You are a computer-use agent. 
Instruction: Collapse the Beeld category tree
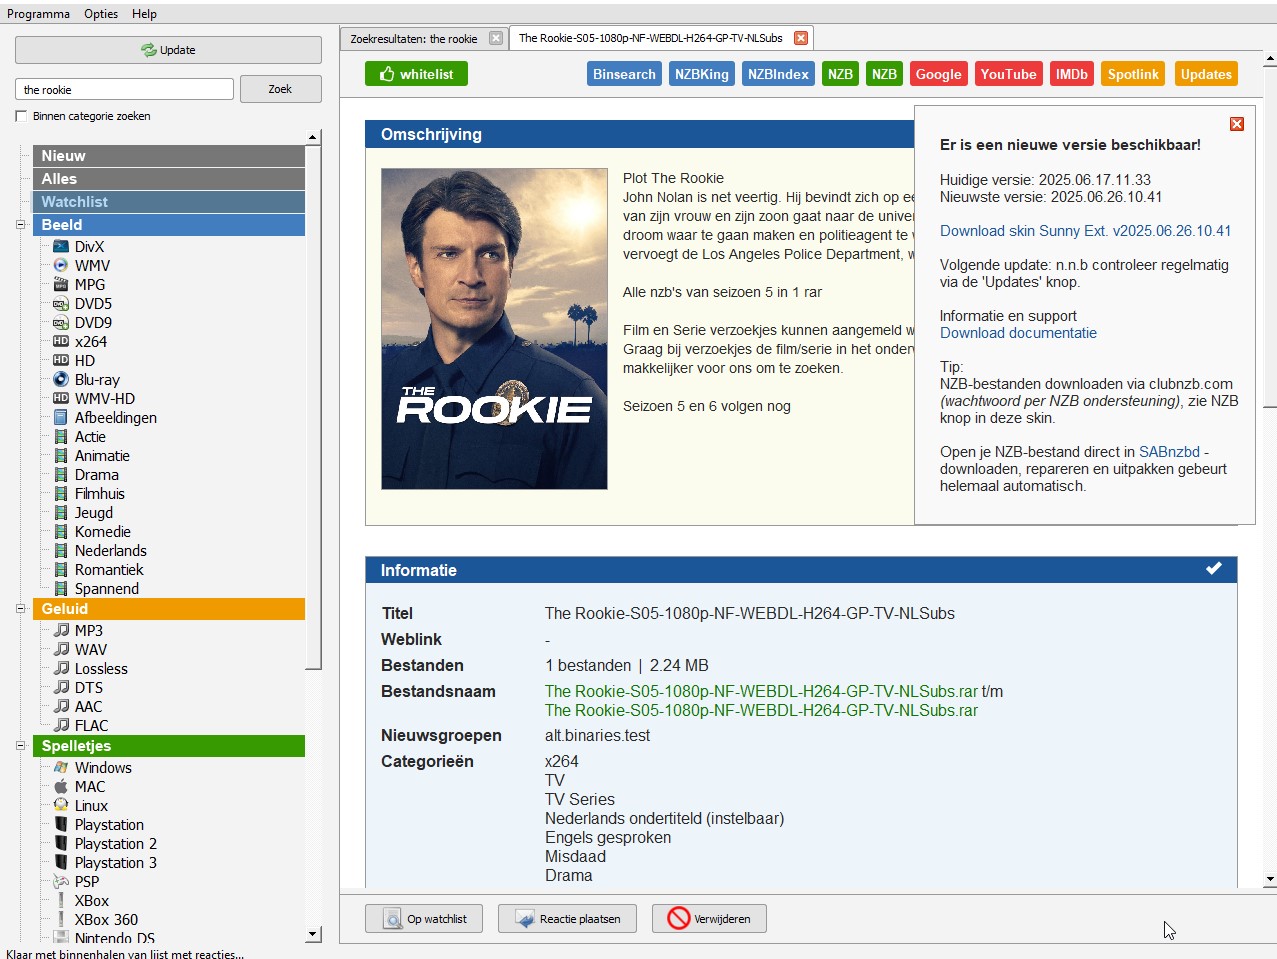pyautogui.click(x=20, y=225)
